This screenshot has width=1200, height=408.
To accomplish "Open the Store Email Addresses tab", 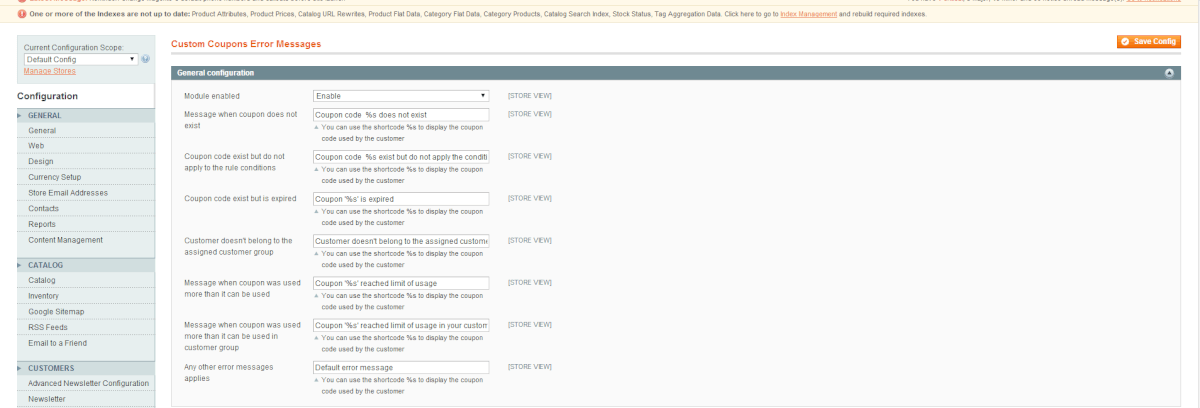I will pyautogui.click(x=85, y=193).
